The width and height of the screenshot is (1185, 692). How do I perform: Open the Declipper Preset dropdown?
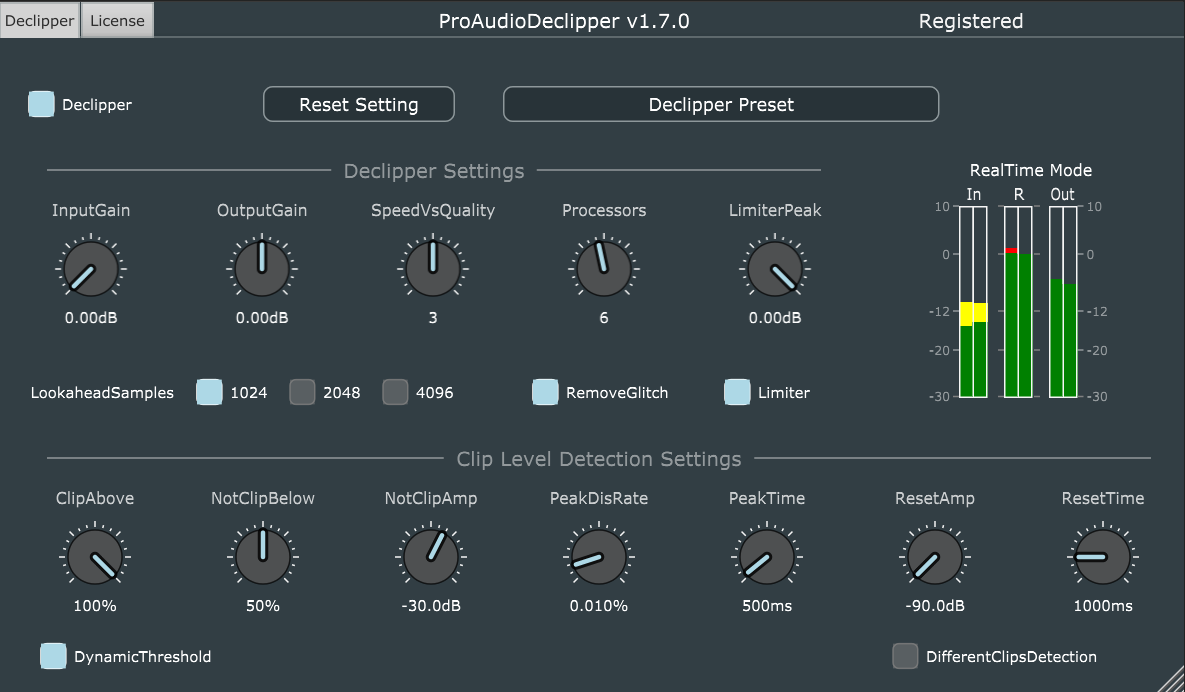coord(720,104)
